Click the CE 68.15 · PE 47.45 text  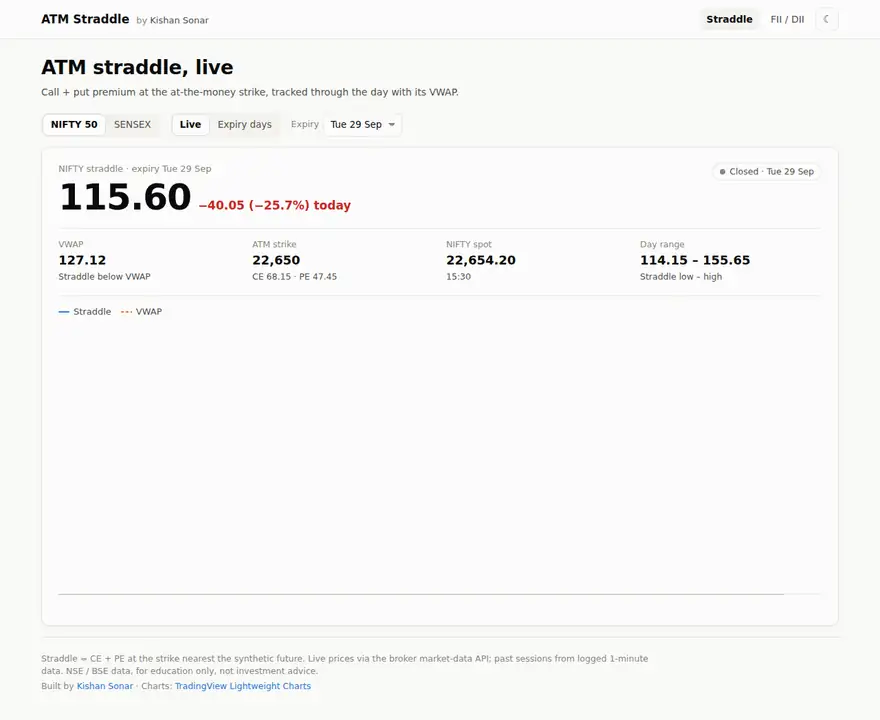click(x=295, y=277)
